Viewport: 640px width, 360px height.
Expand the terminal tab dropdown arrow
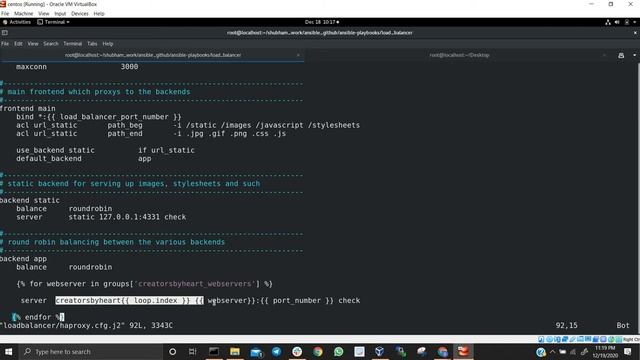(x=634, y=55)
